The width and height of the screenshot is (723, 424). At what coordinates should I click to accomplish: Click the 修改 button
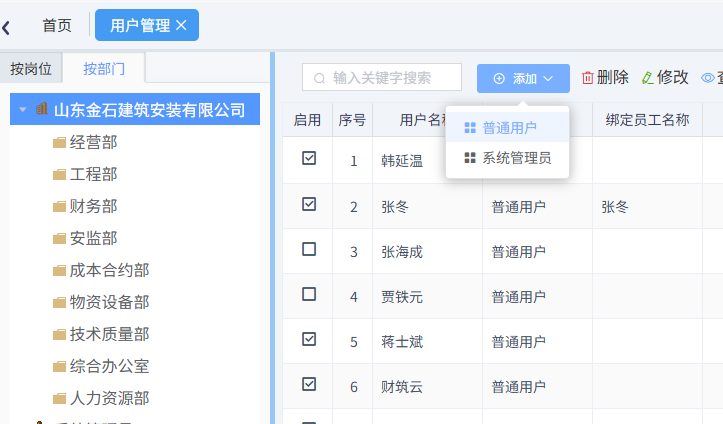click(x=665, y=77)
